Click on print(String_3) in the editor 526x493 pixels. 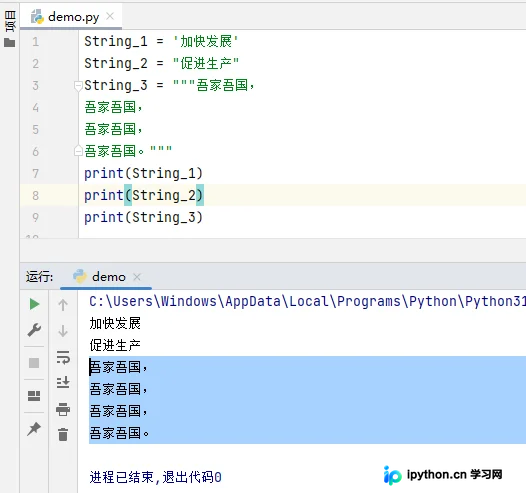pos(144,218)
